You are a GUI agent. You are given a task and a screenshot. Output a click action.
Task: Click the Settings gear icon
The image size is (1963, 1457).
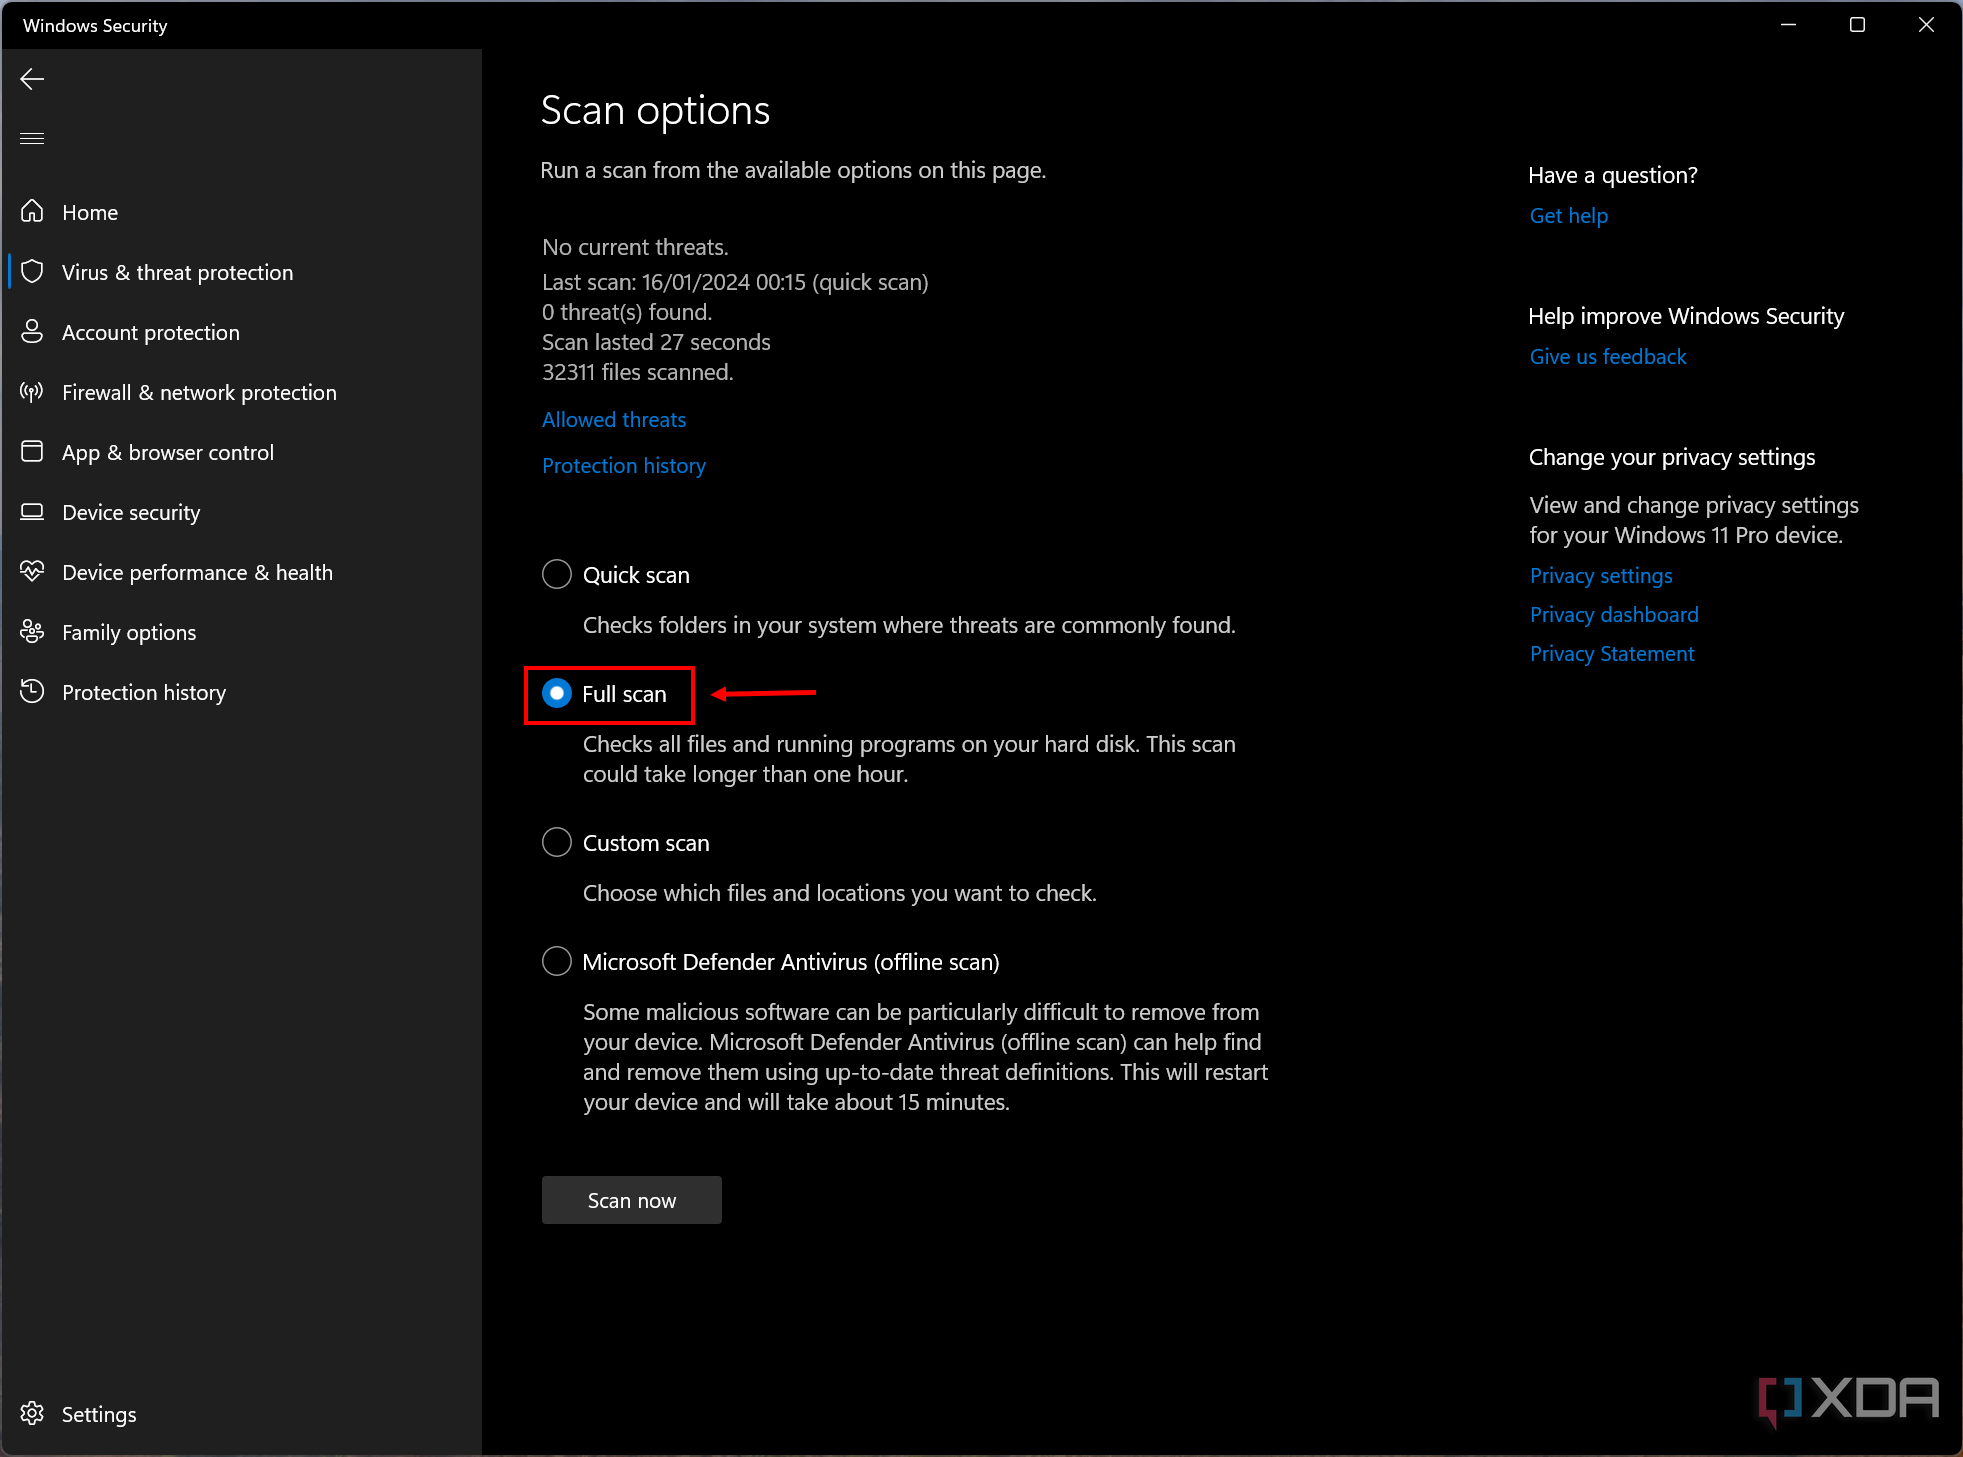coord(32,1413)
